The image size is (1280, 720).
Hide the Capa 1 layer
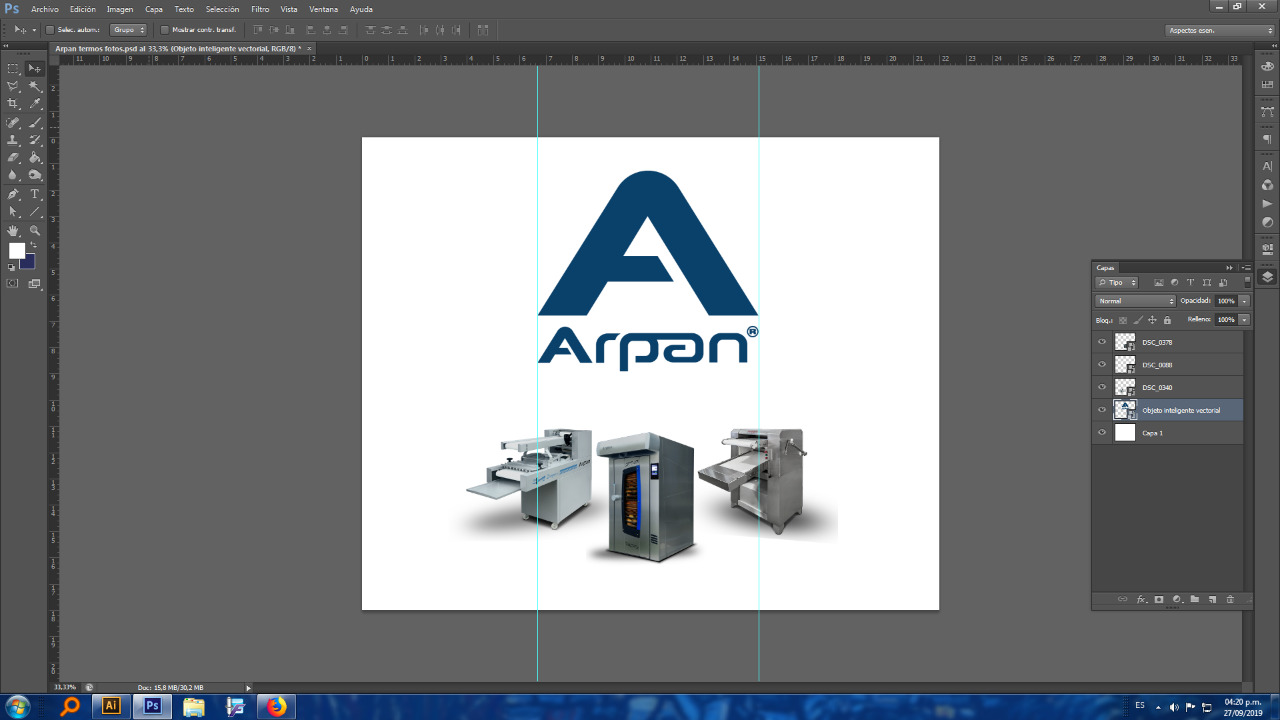1102,433
